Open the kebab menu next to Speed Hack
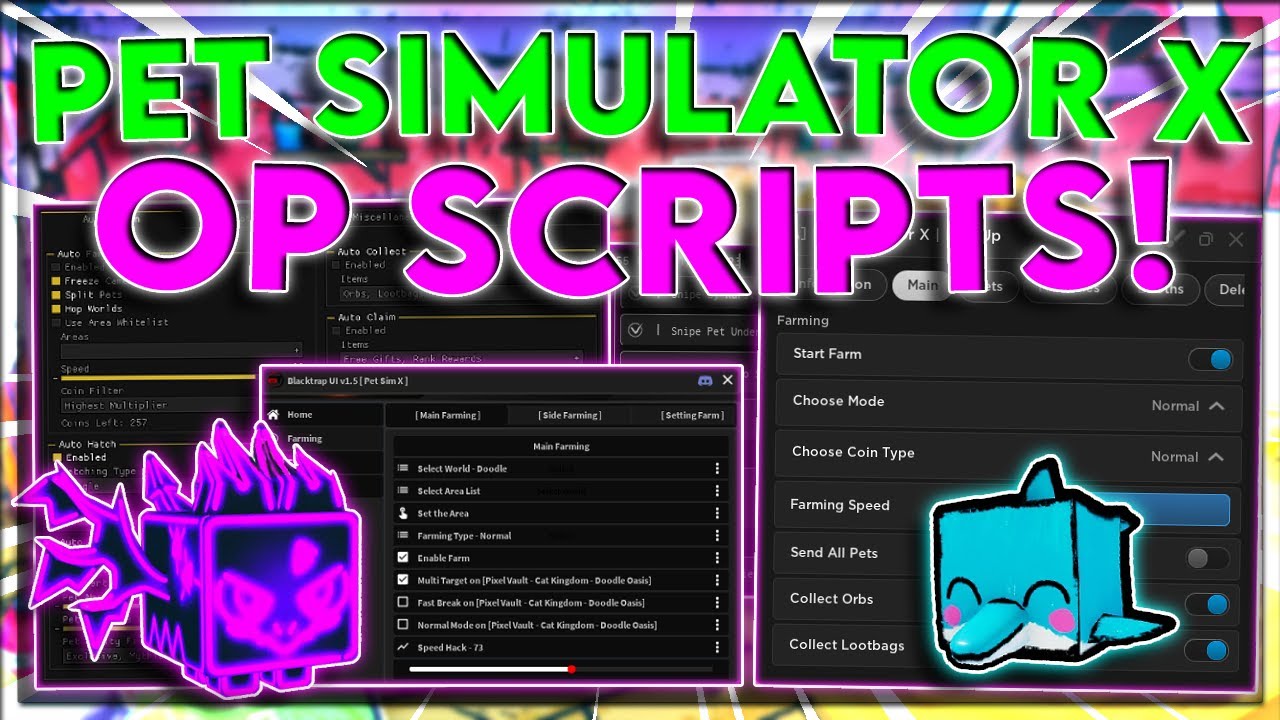Image resolution: width=1280 pixels, height=720 pixels. coord(717,647)
